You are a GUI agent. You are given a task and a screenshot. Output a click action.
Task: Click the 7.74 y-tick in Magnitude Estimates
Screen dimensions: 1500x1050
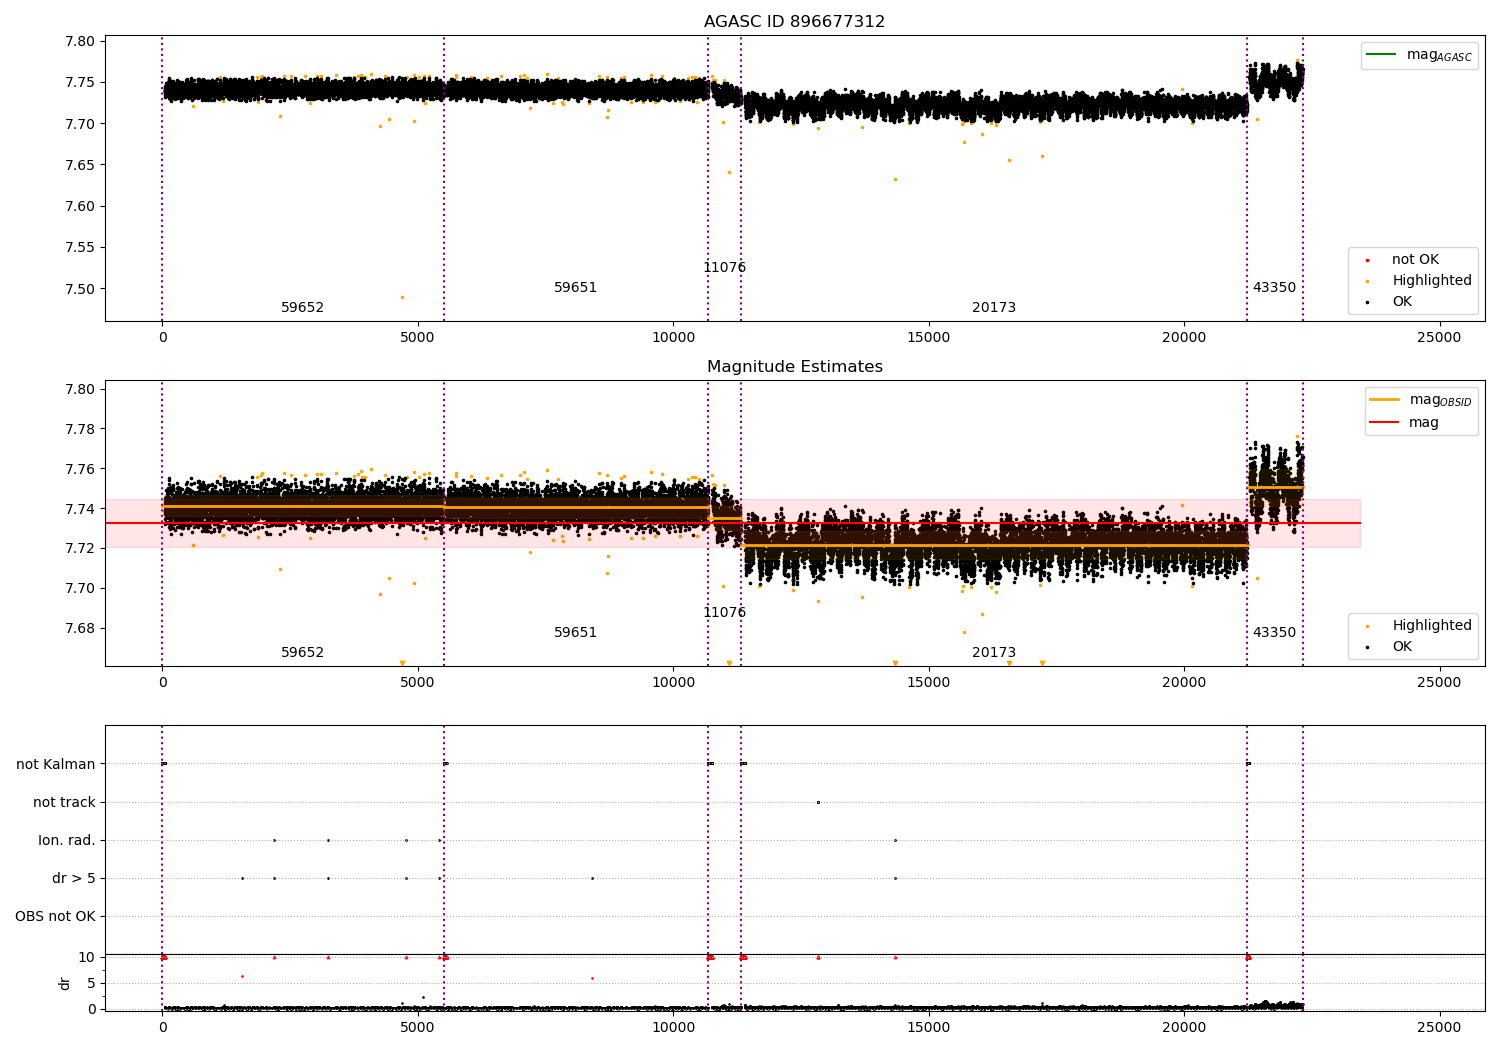point(80,509)
